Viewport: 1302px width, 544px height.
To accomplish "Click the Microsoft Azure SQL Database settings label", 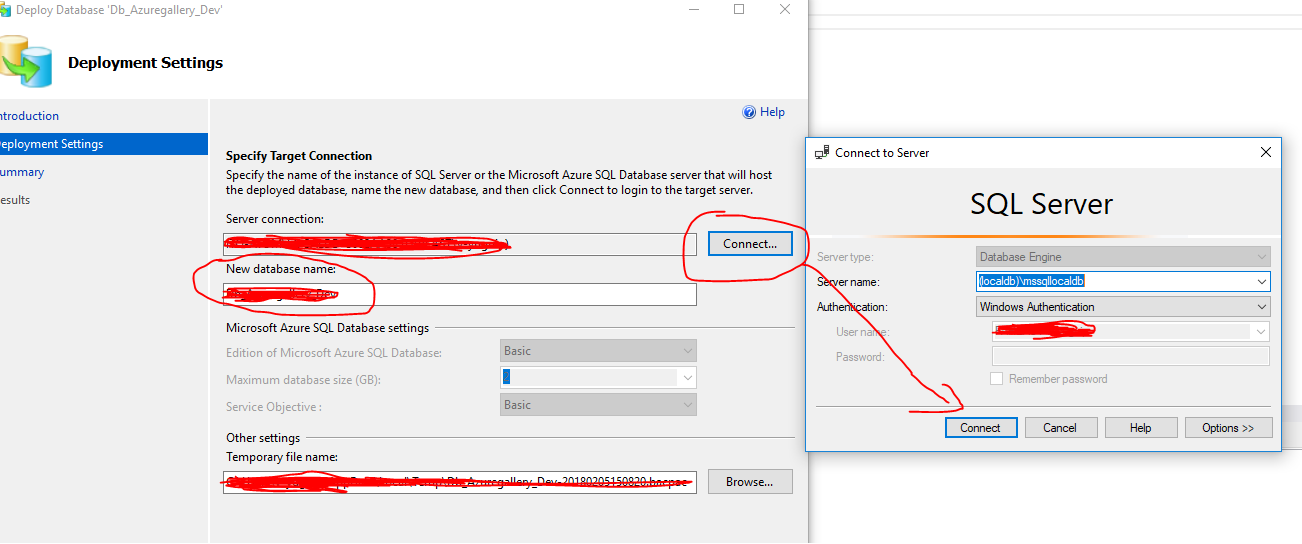I will click(327, 328).
